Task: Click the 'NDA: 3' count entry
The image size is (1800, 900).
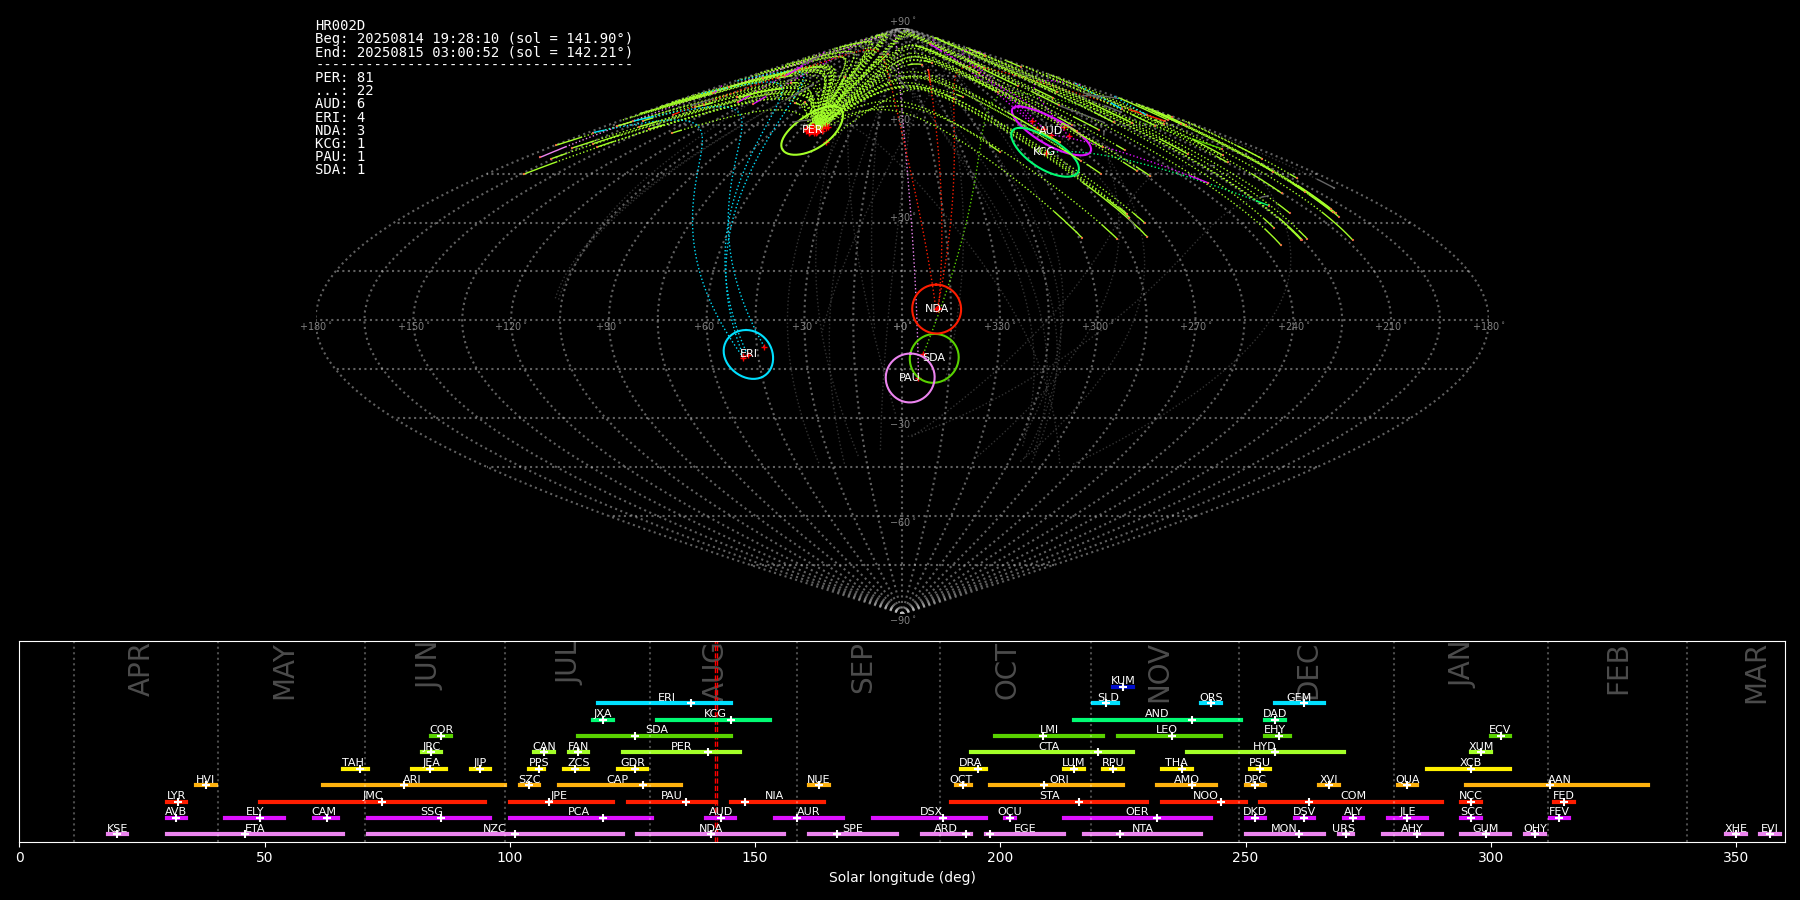Action: tap(340, 131)
